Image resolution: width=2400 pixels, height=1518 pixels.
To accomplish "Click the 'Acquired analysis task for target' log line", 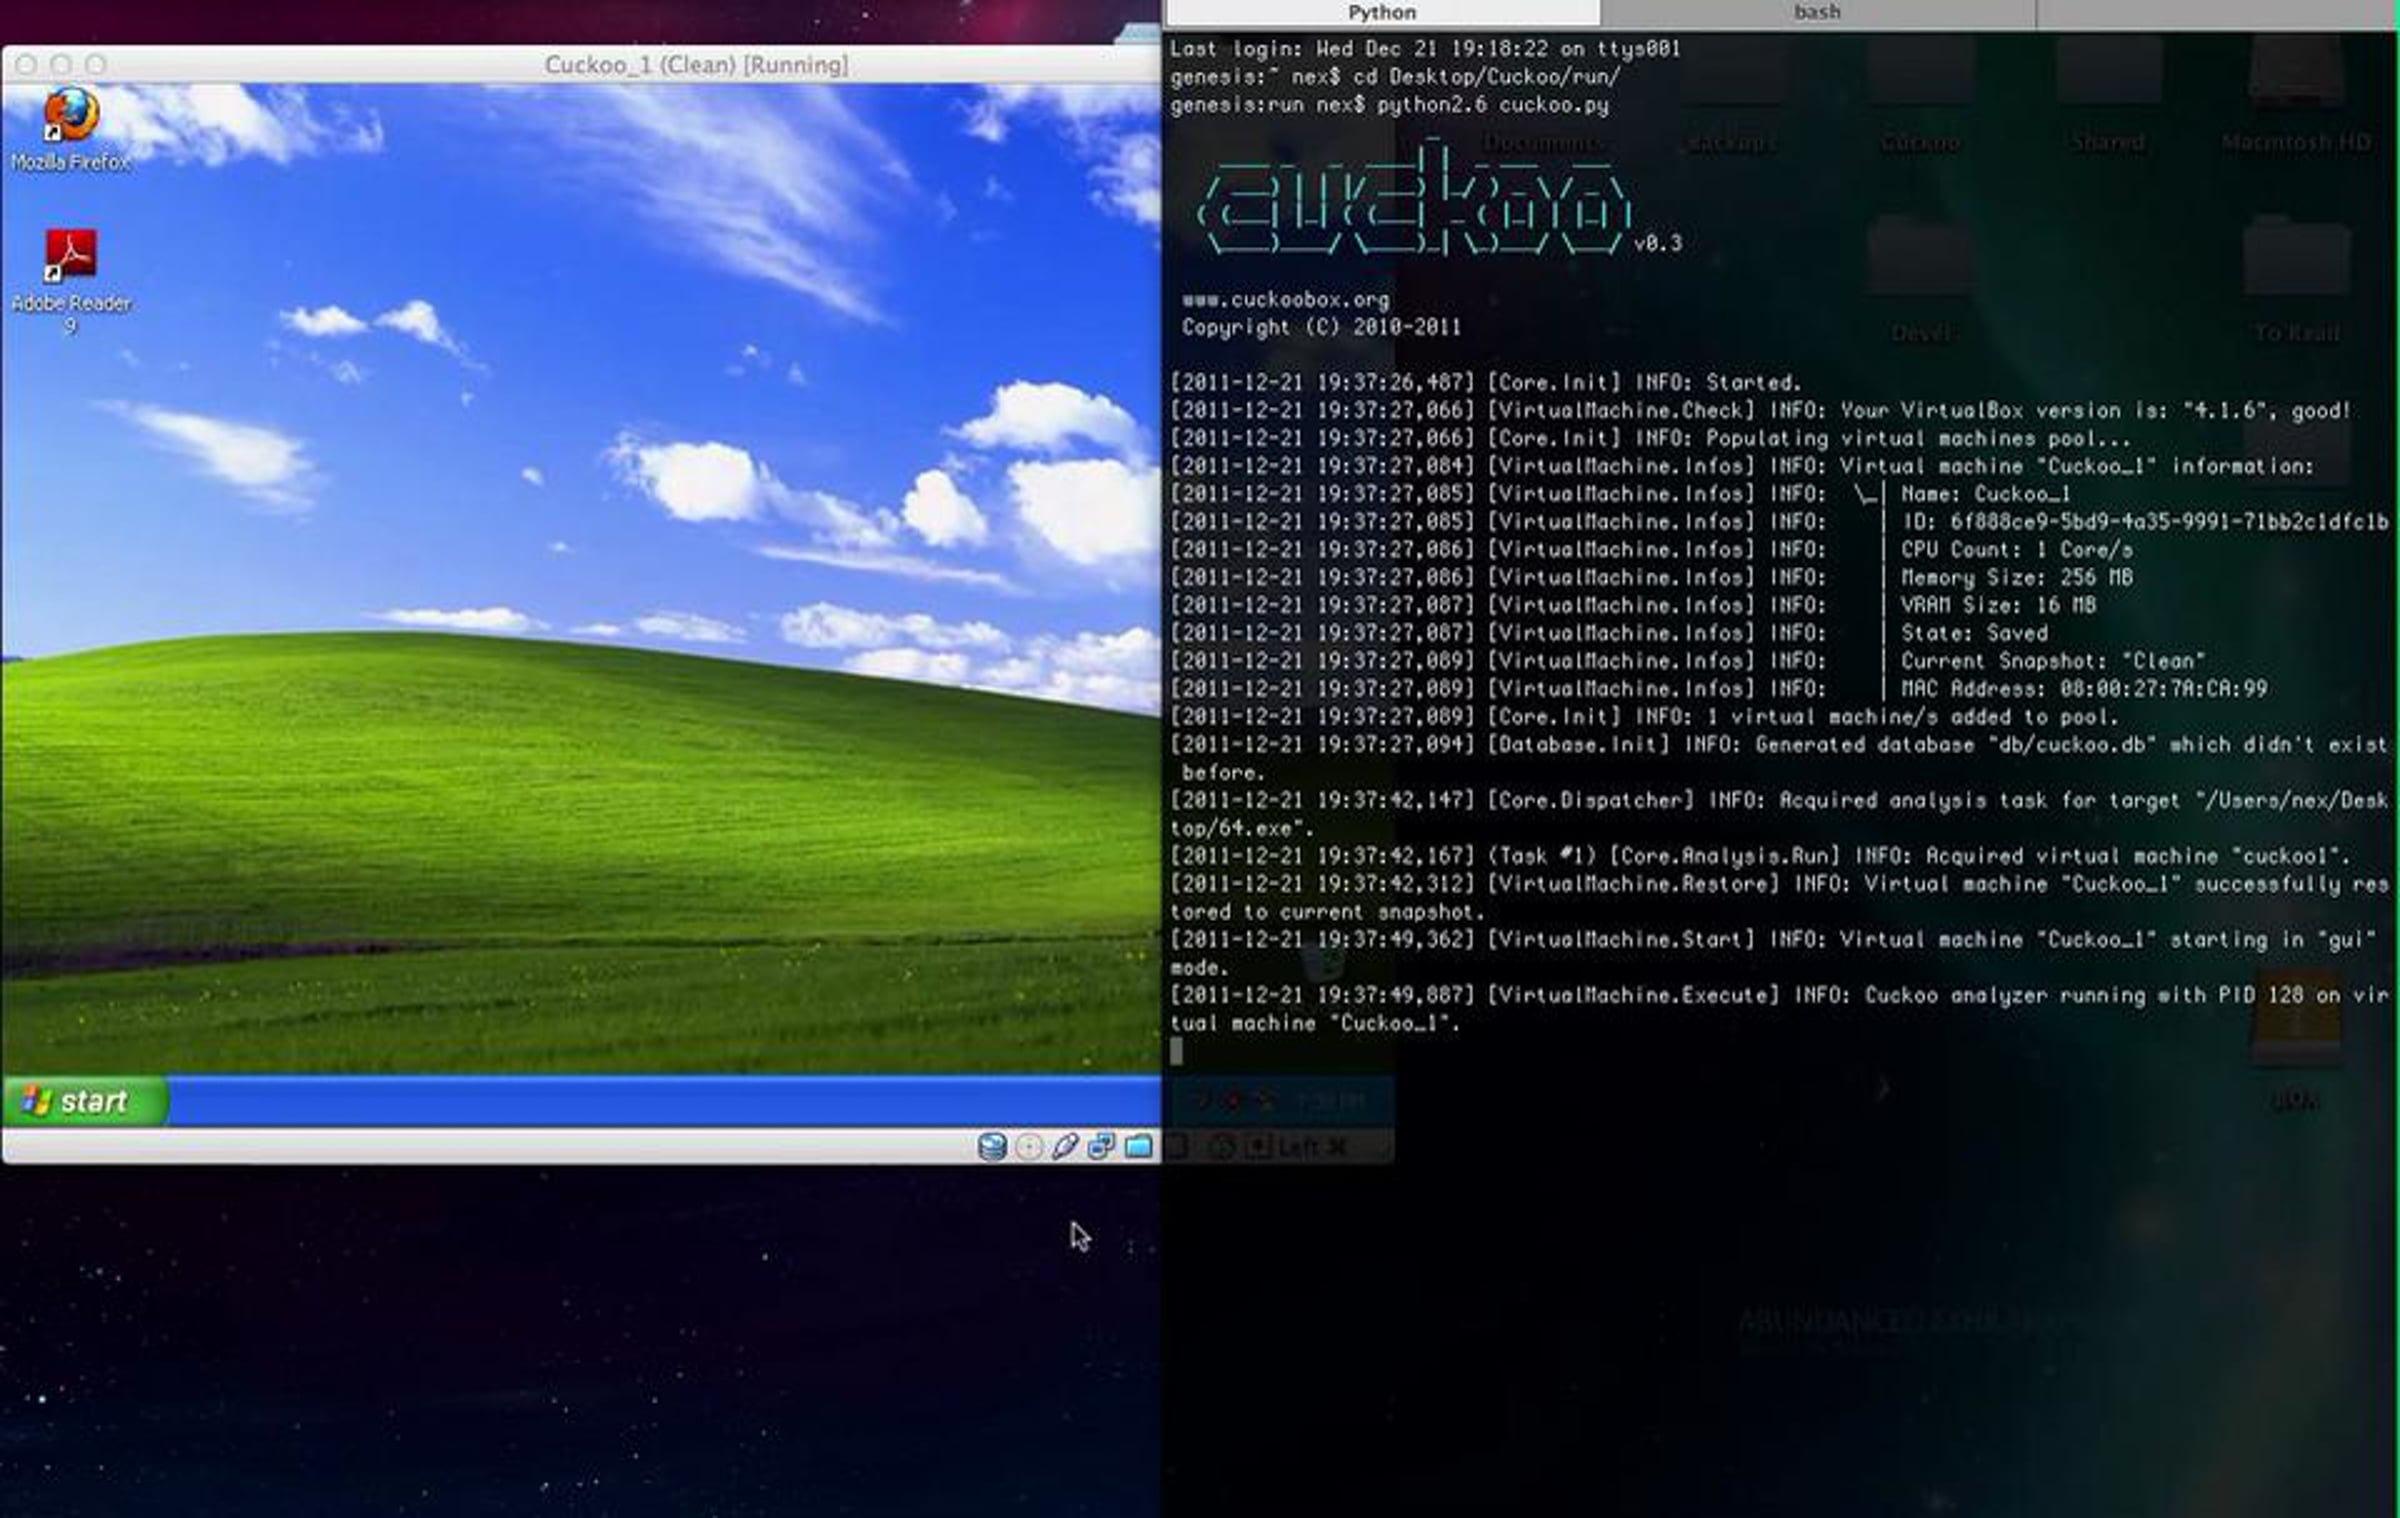I will (x=1779, y=814).
